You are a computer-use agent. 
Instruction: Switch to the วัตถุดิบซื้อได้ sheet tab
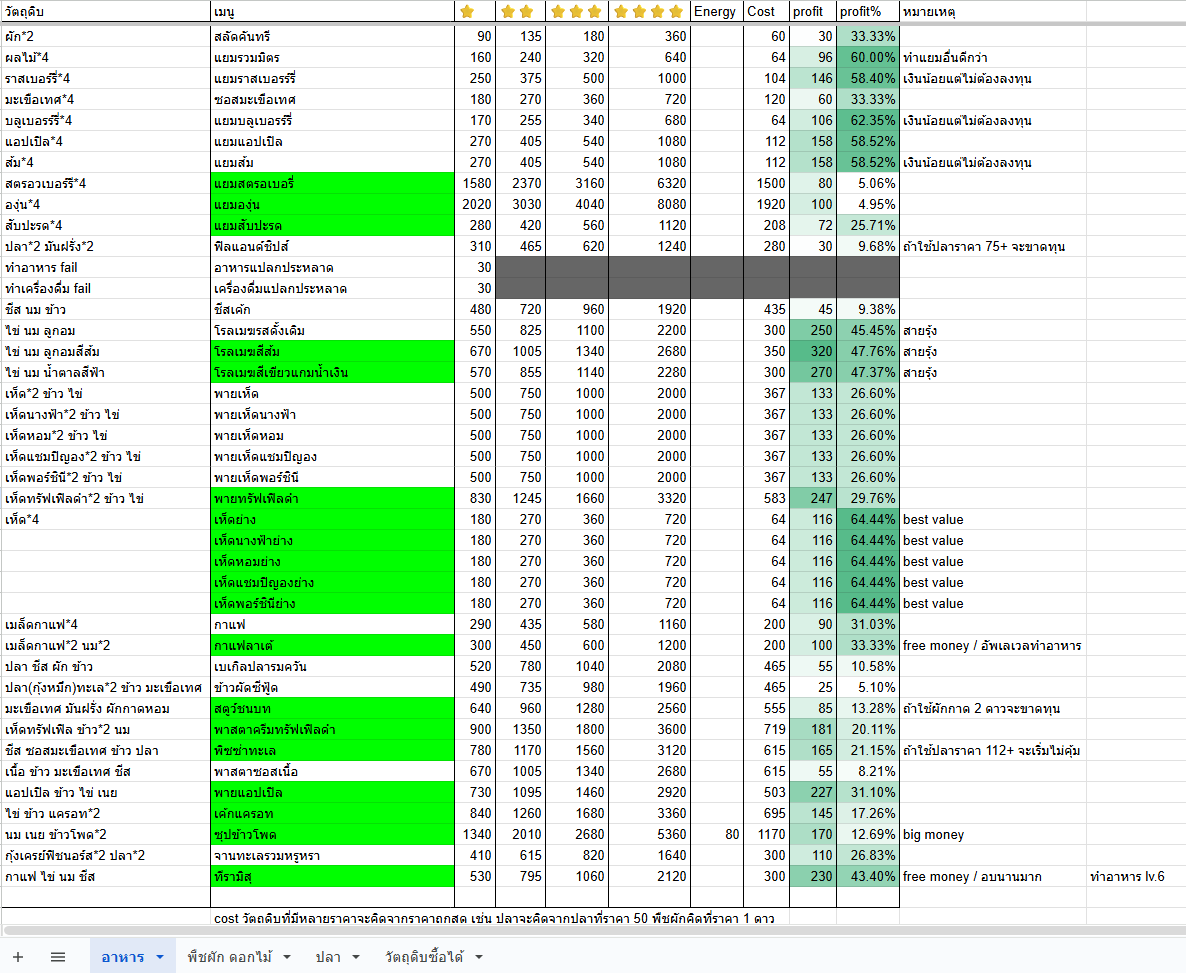tap(424, 957)
